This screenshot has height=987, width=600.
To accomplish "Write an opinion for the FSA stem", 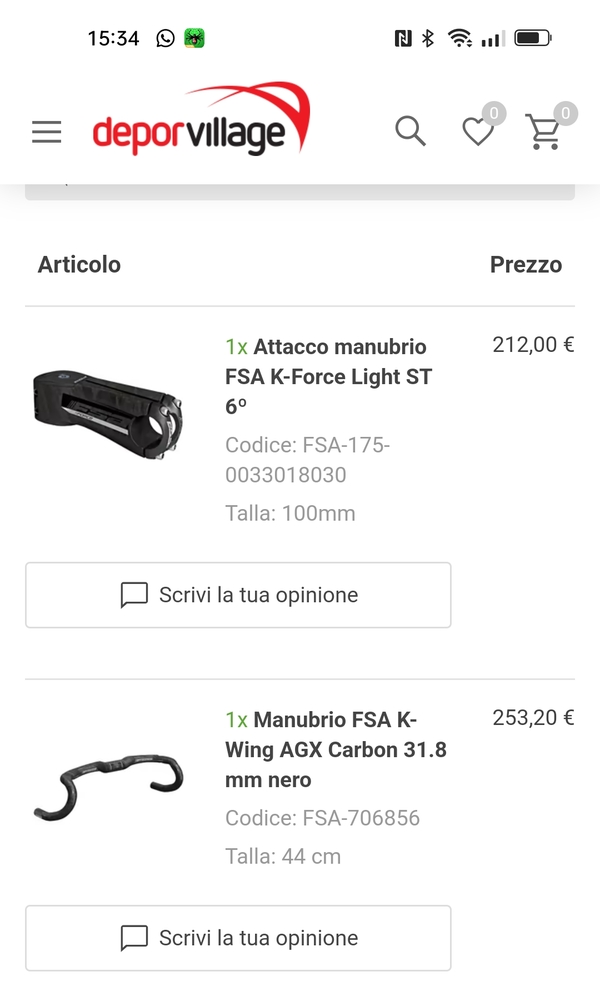I will pyautogui.click(x=238, y=595).
